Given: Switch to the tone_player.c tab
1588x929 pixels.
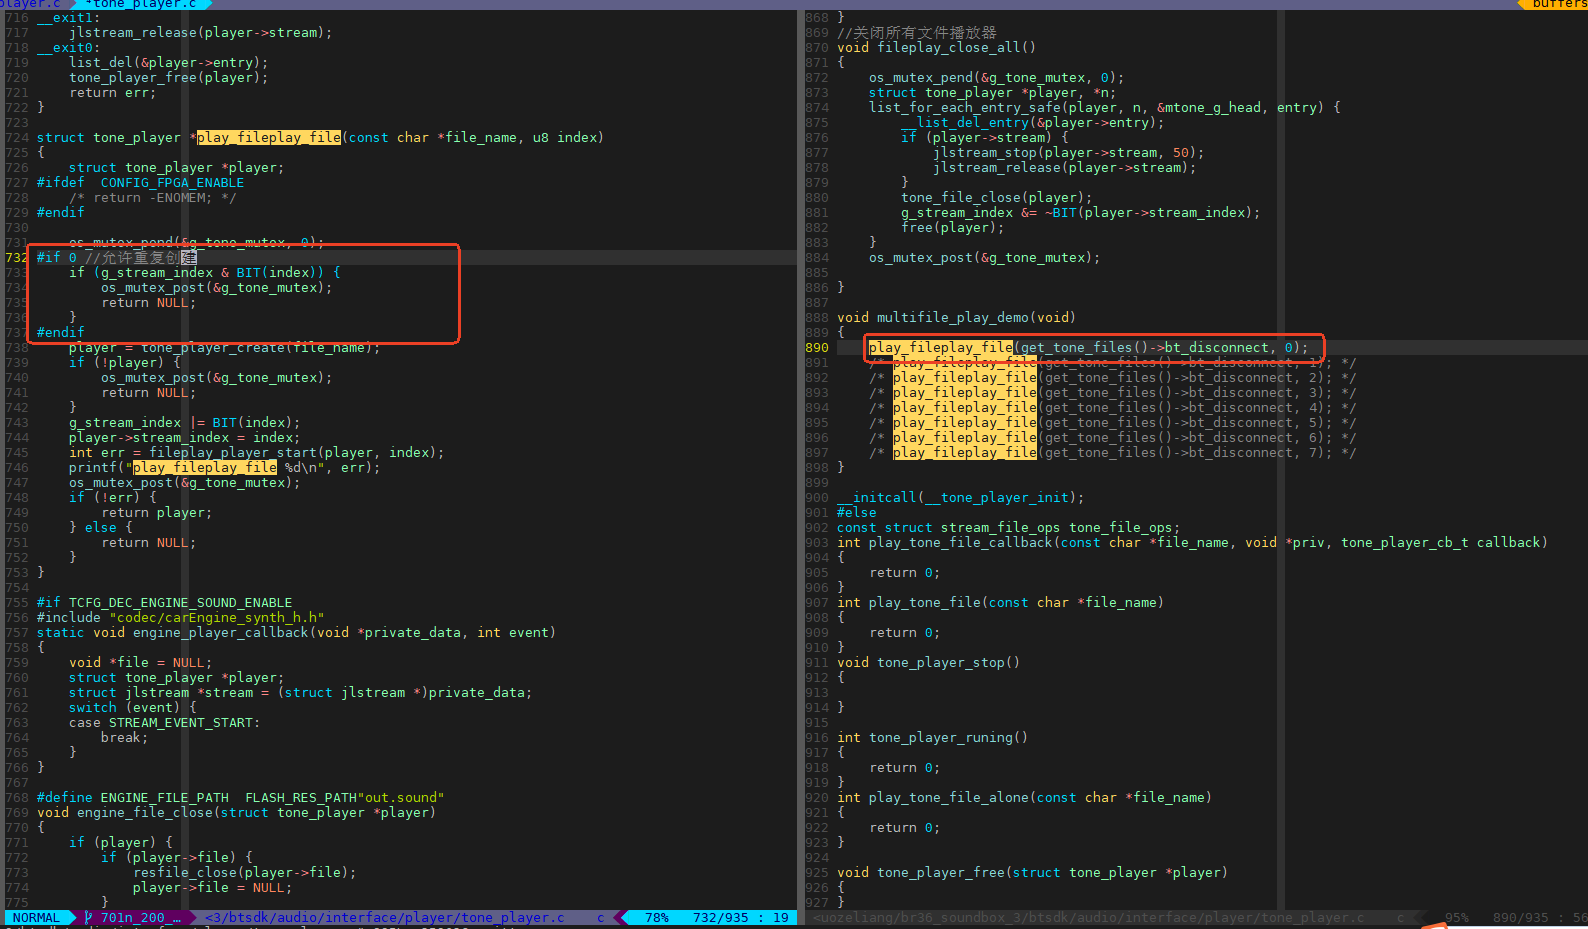Looking at the screenshot, I should 145,4.
